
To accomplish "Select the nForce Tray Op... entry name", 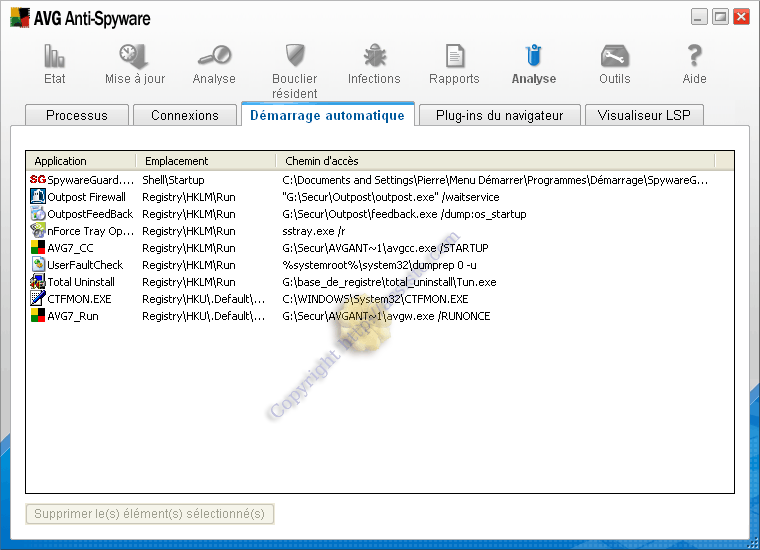I will 91,231.
